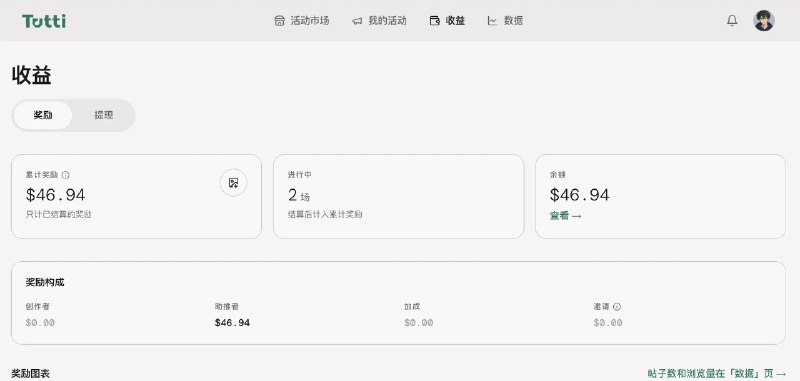Click the 加成 label
Image resolution: width=800 pixels, height=381 pixels.
[412, 307]
